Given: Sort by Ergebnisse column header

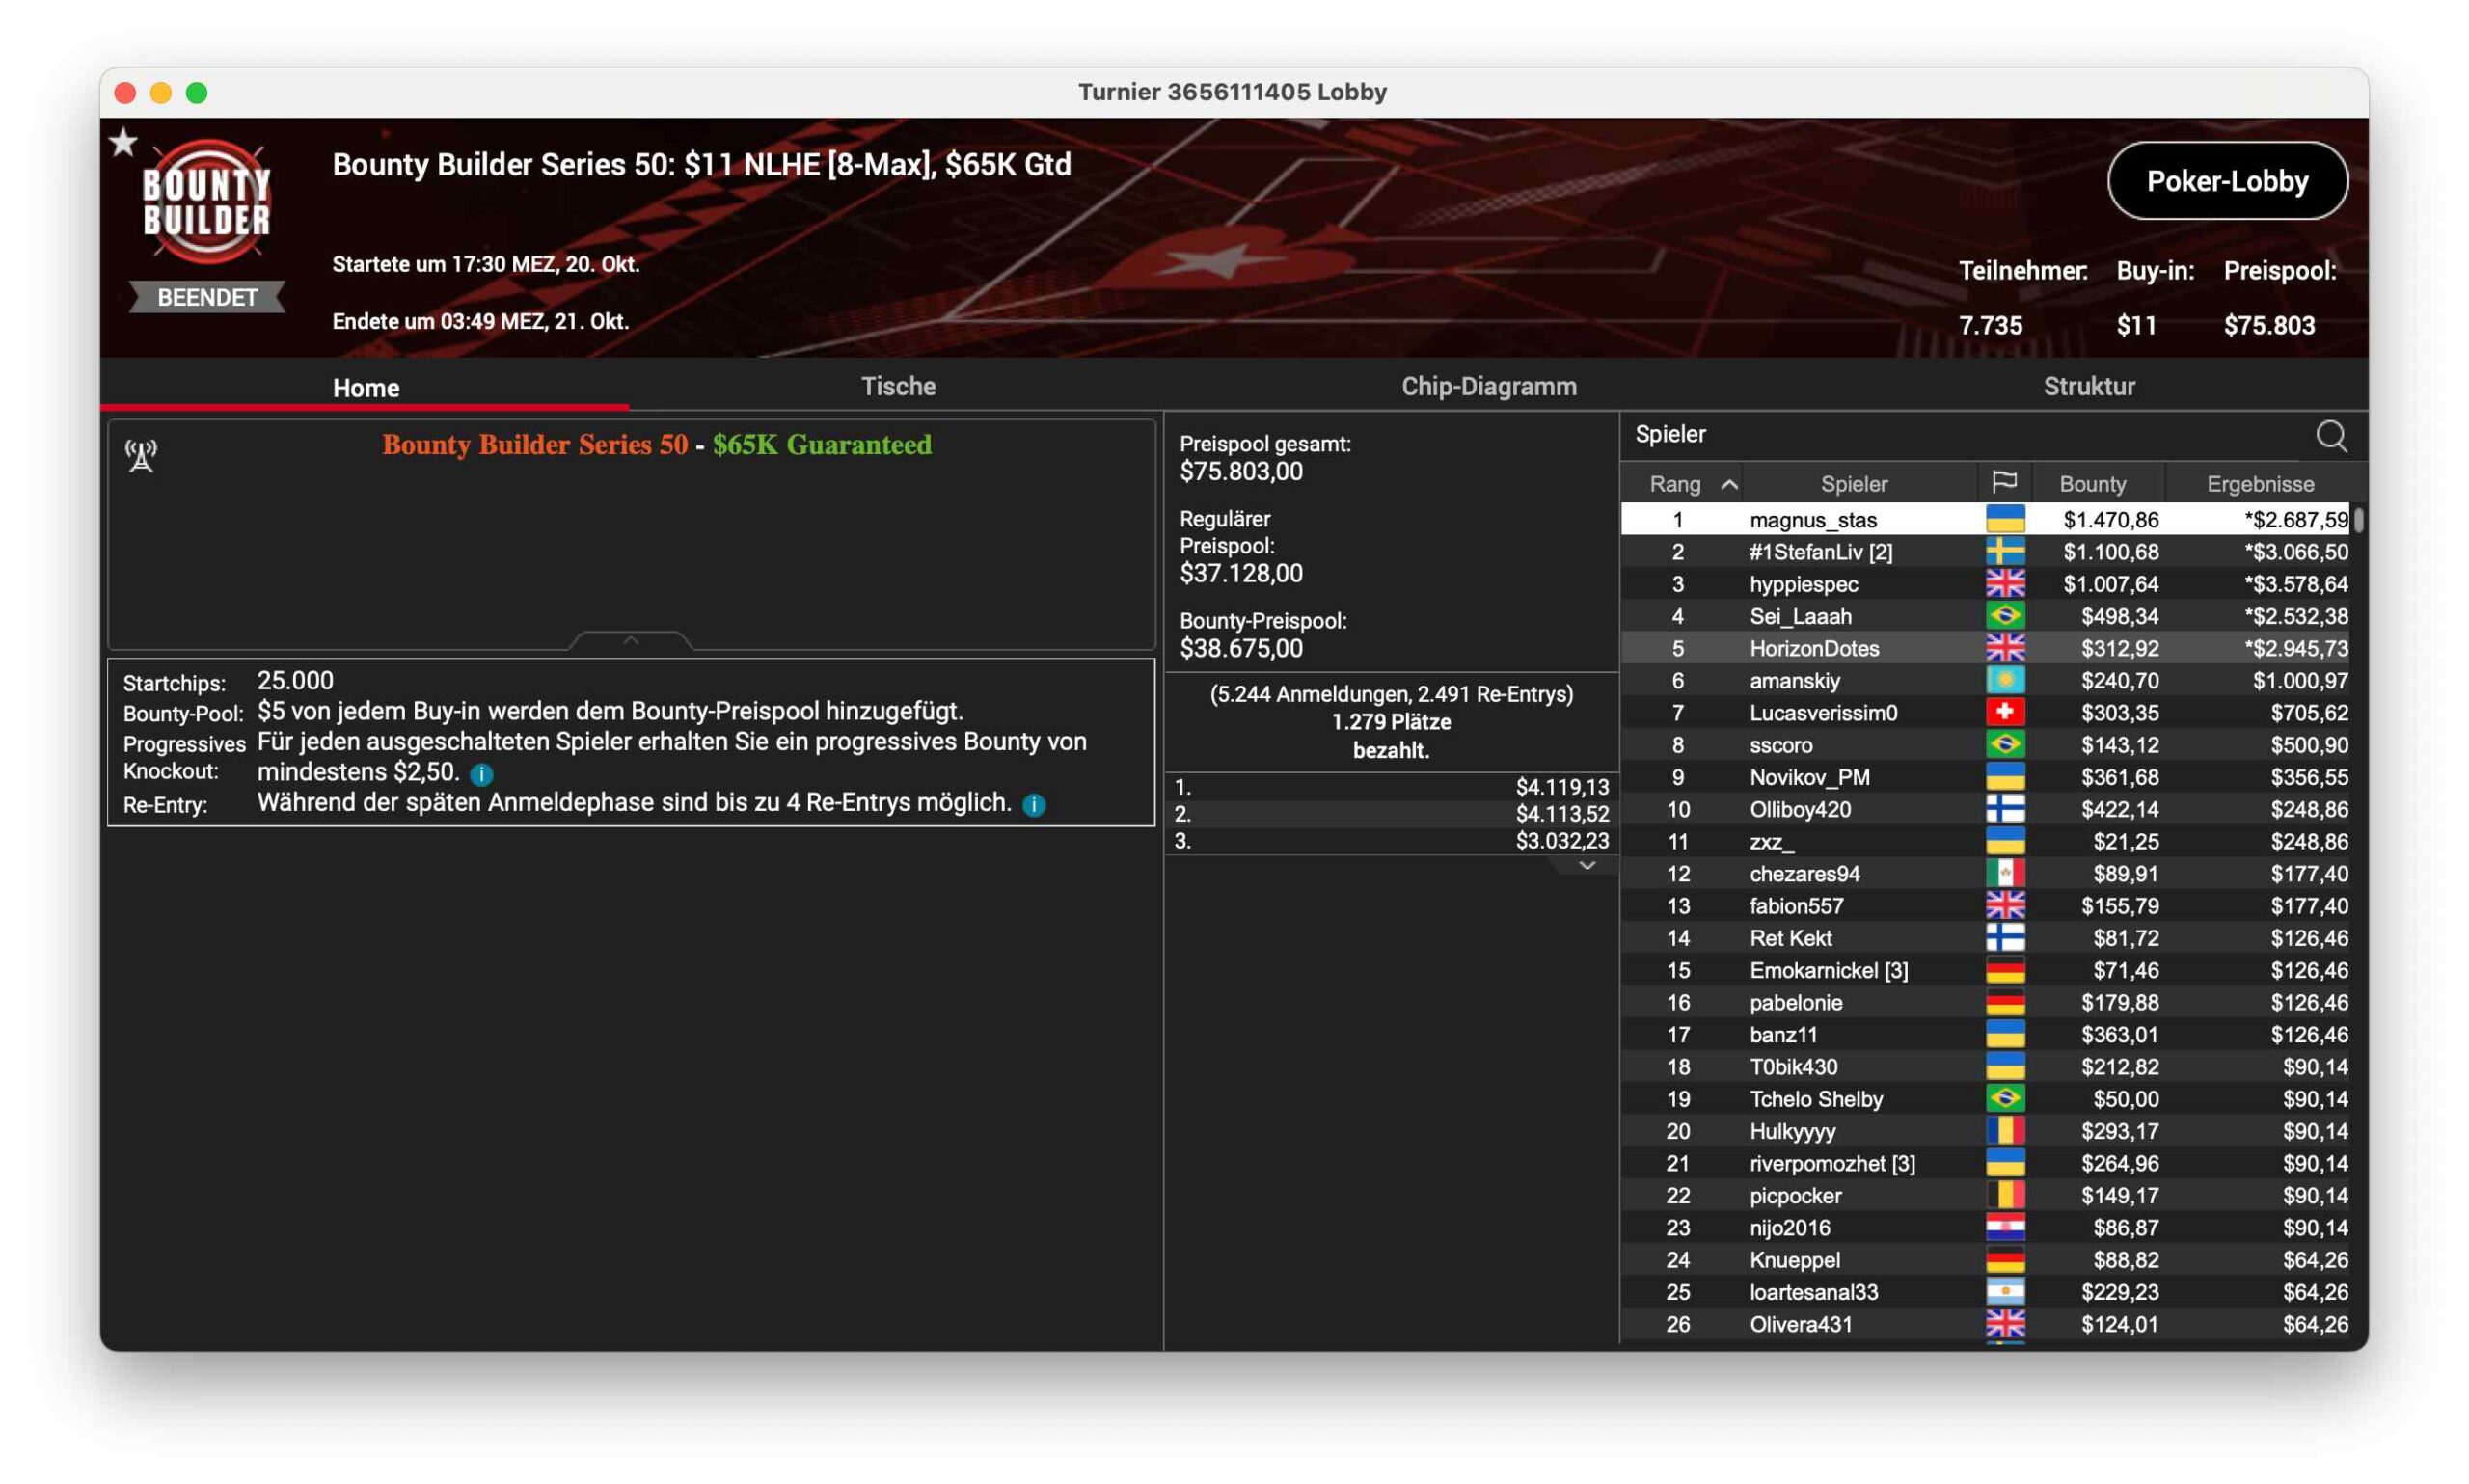Looking at the screenshot, I should 2259,484.
